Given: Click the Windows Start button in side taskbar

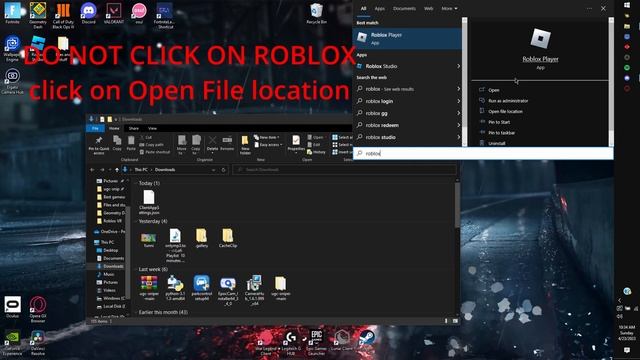Looking at the screenshot, I should point(627,5).
